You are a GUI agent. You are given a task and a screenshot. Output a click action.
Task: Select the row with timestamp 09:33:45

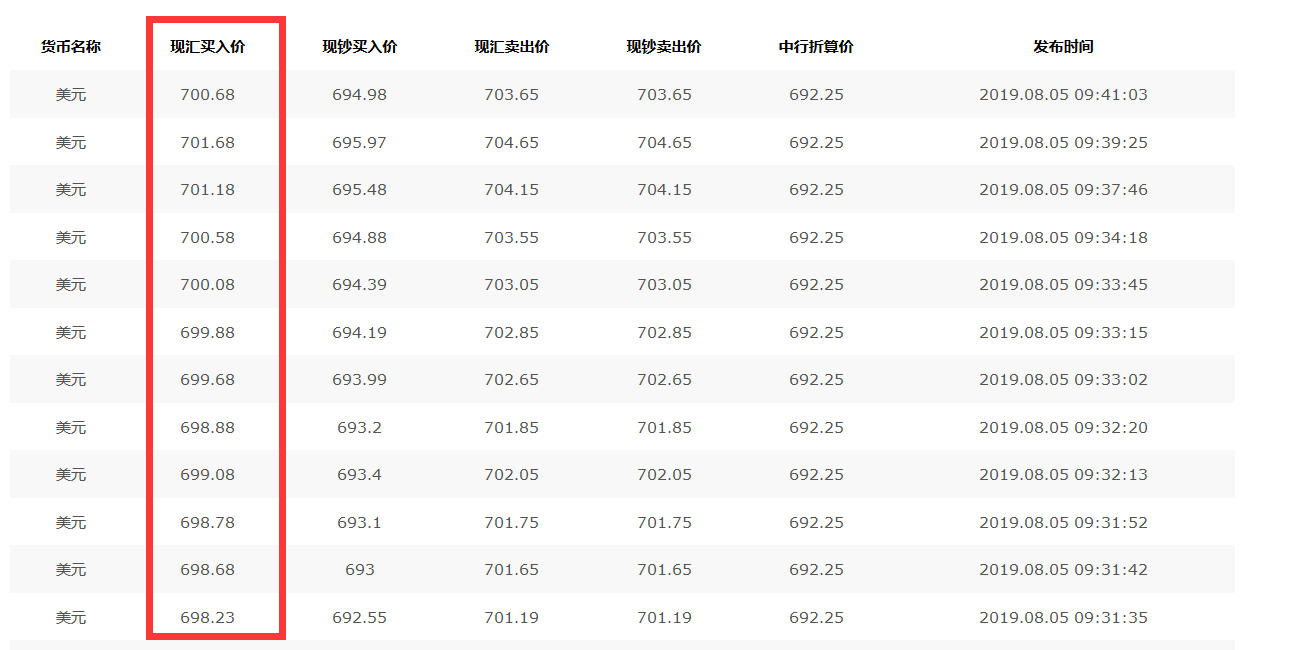[x=1063, y=285]
